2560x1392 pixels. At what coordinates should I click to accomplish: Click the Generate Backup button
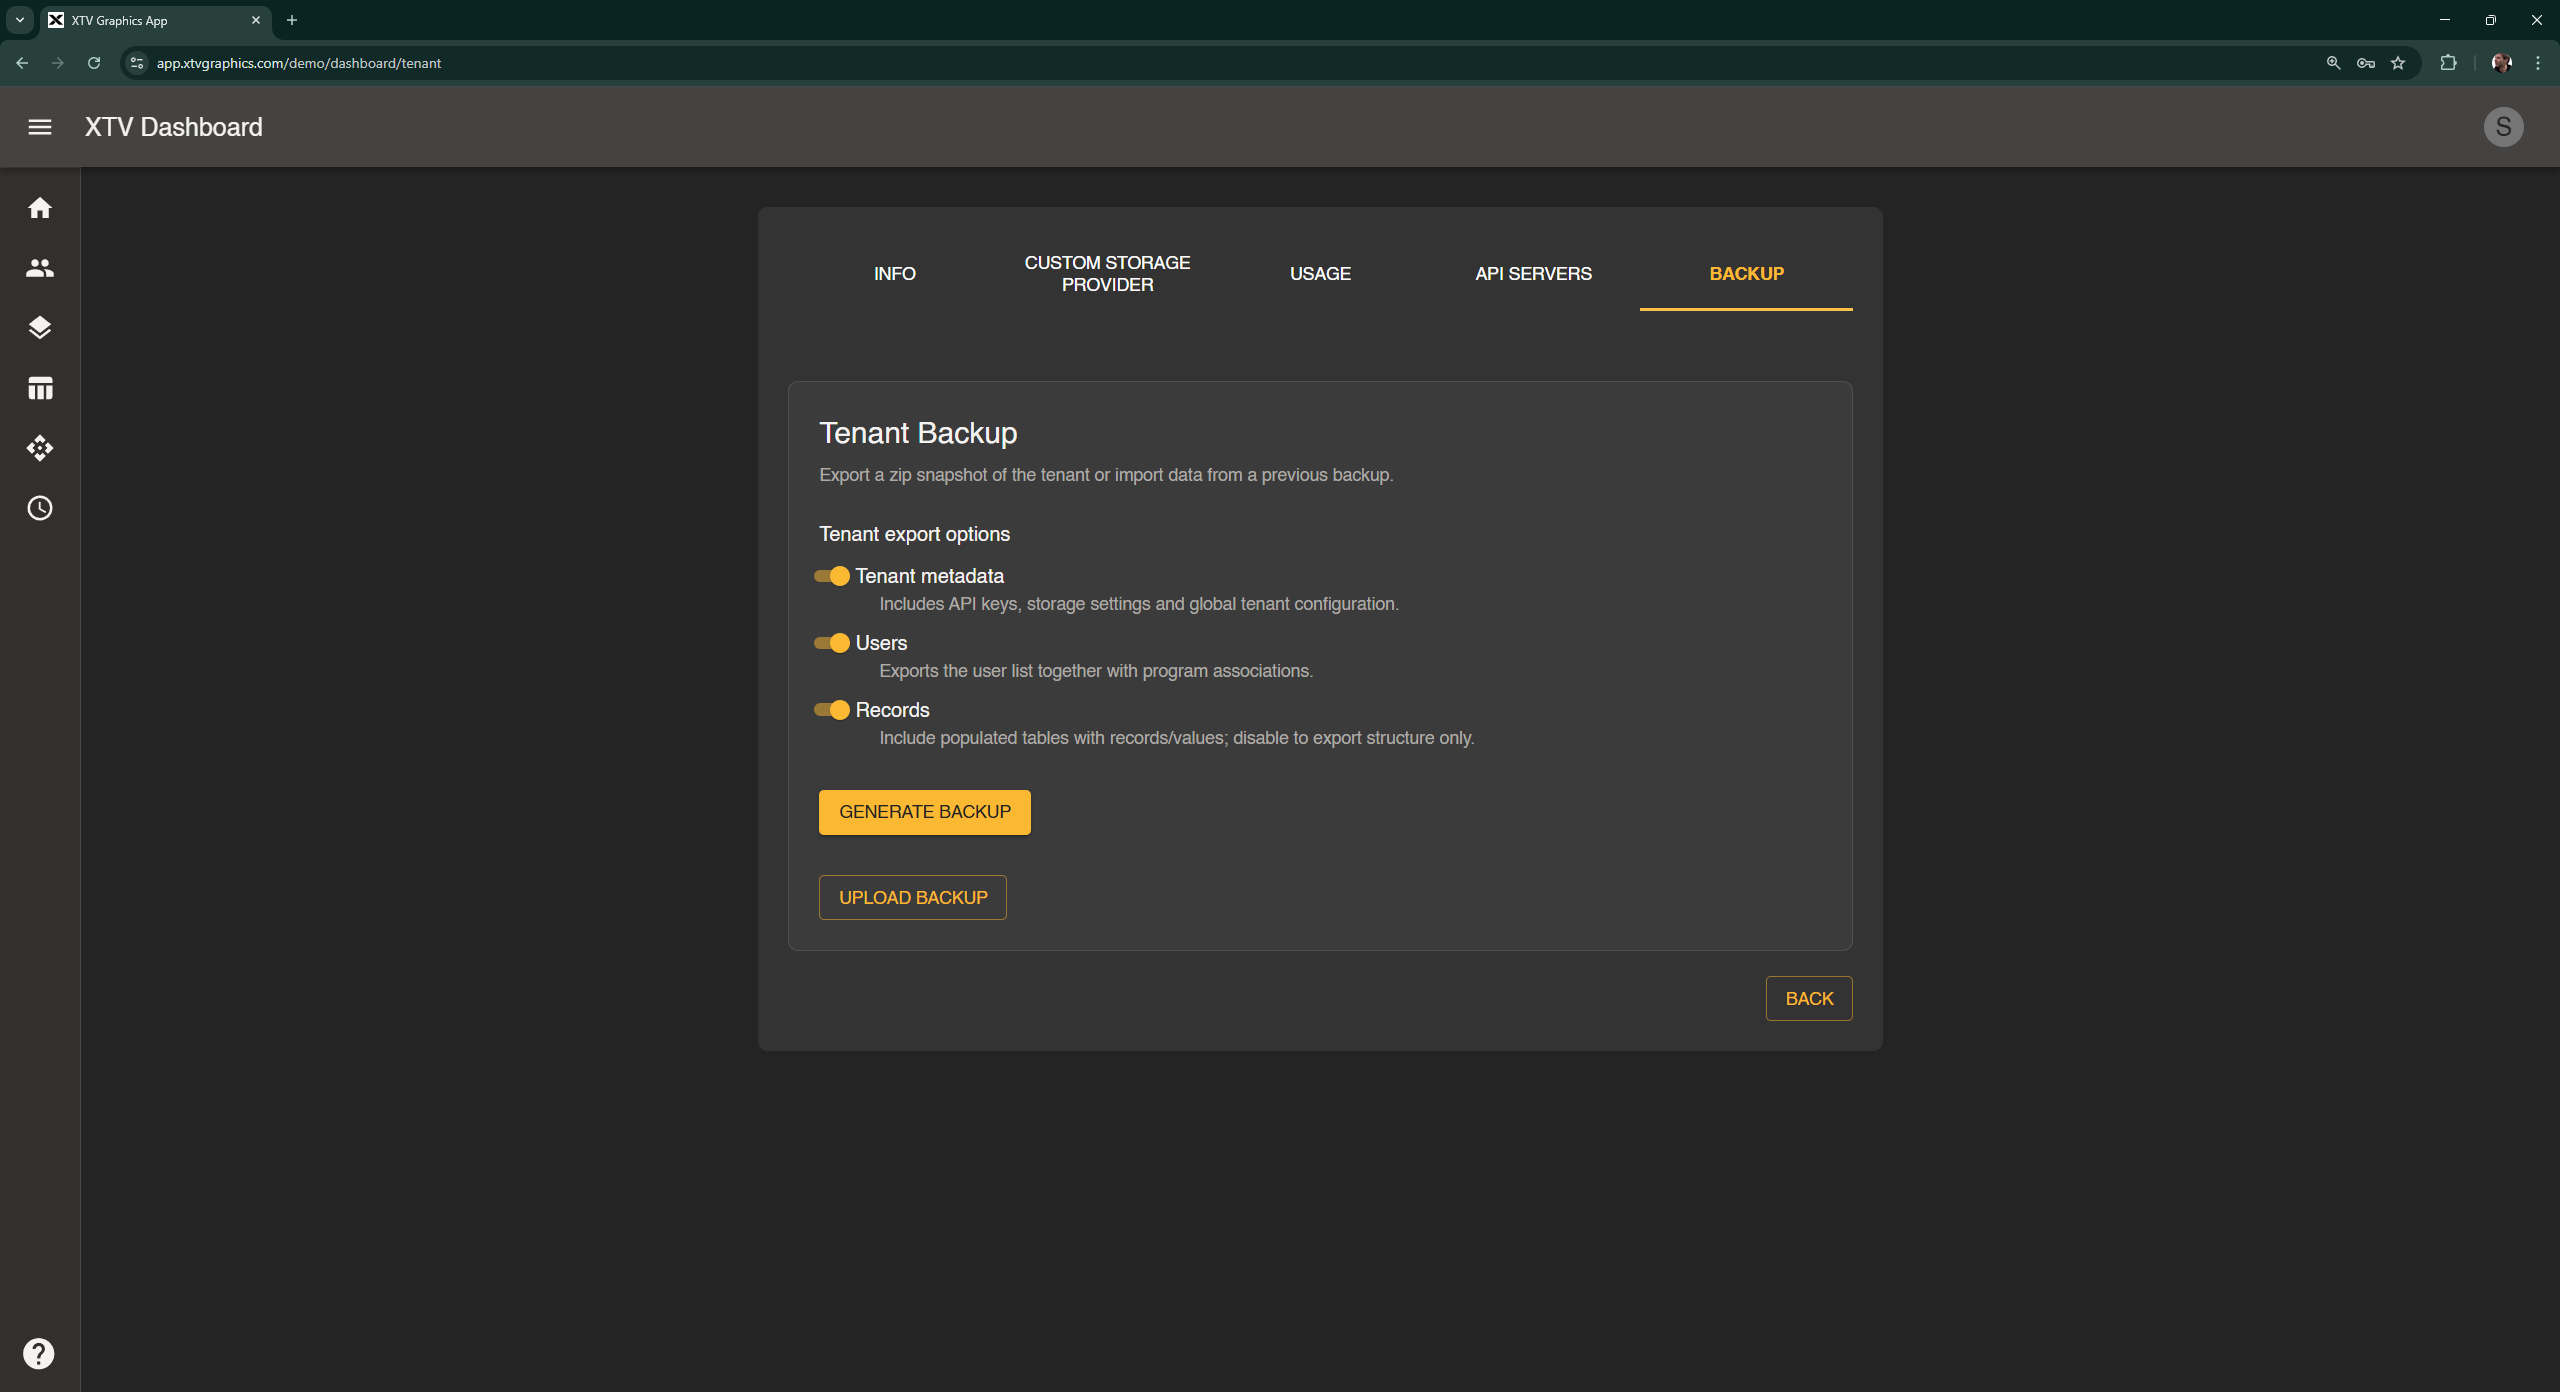point(924,812)
